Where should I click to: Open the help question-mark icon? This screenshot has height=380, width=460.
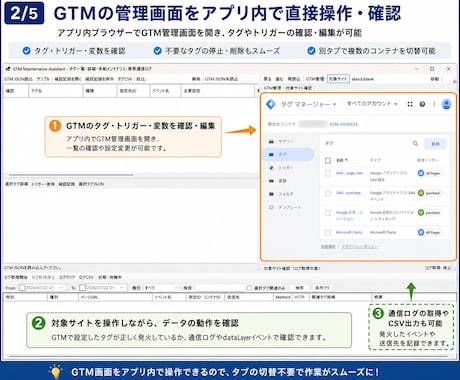coord(422,104)
